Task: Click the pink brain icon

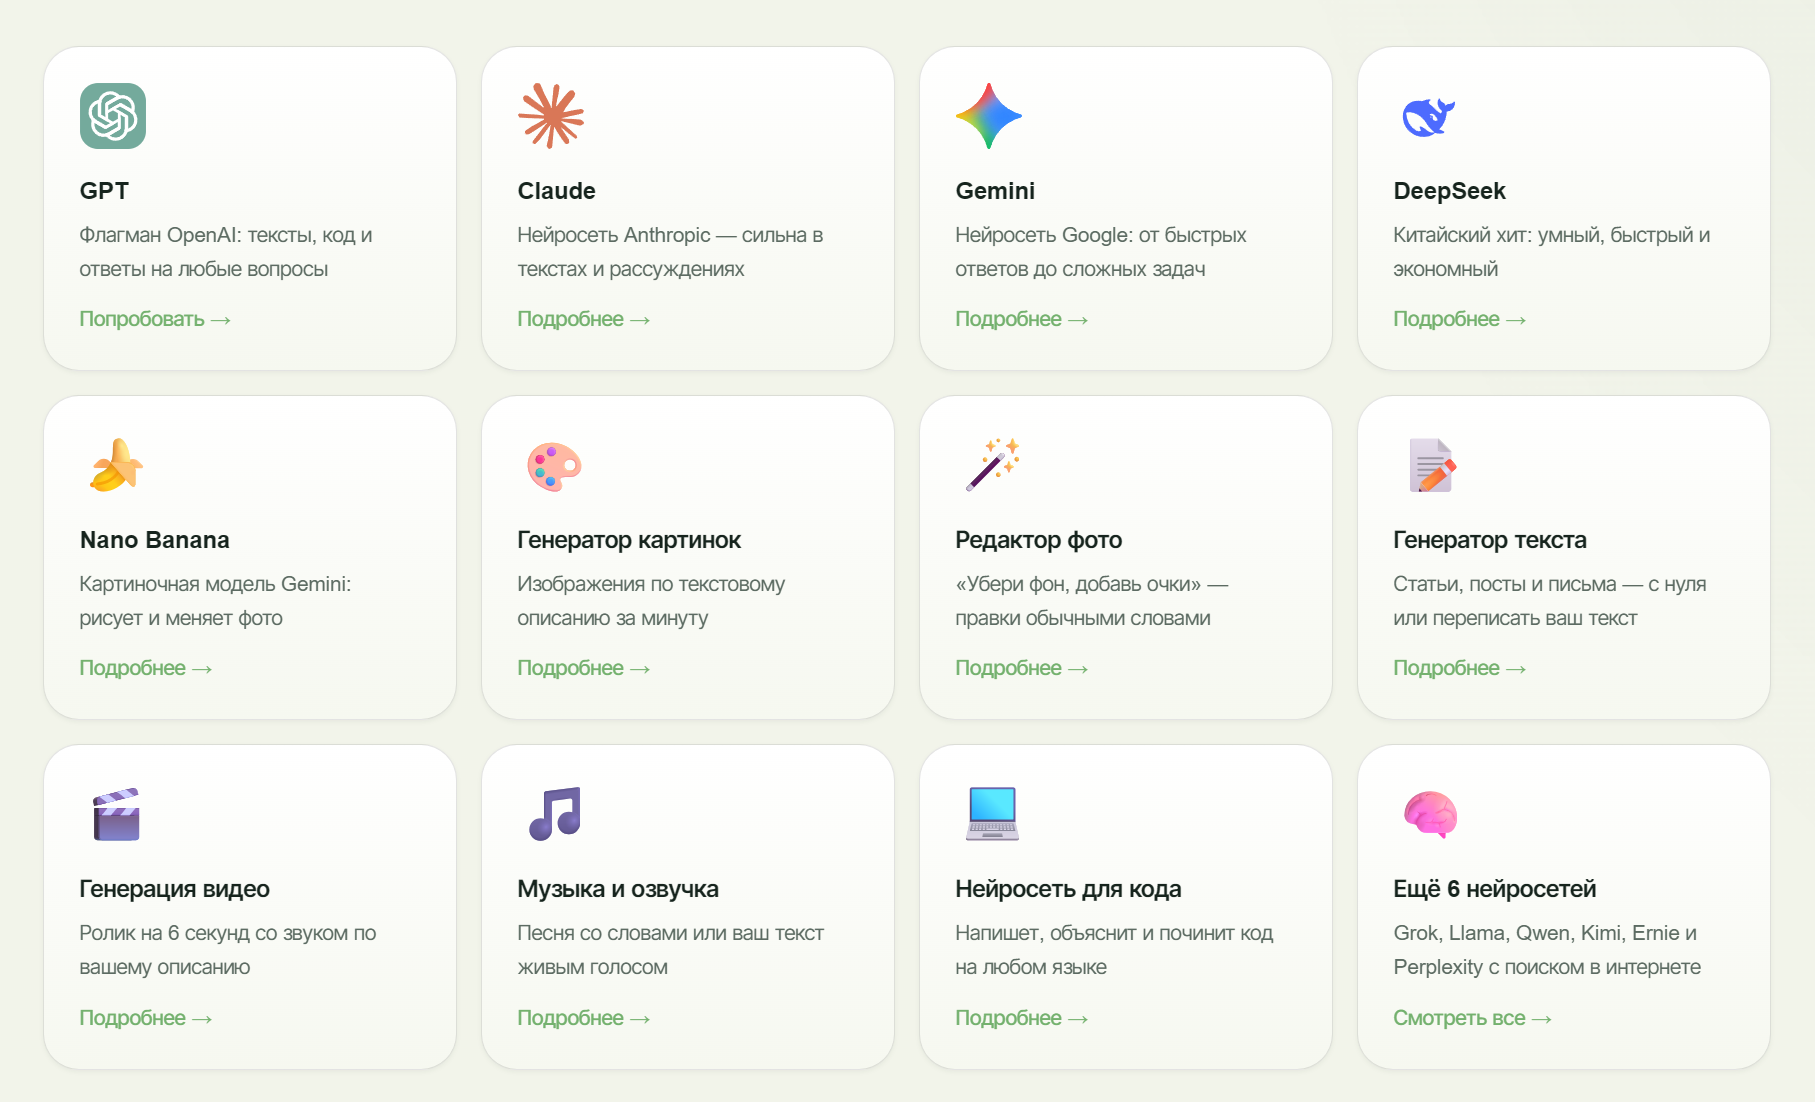Action: [1430, 814]
